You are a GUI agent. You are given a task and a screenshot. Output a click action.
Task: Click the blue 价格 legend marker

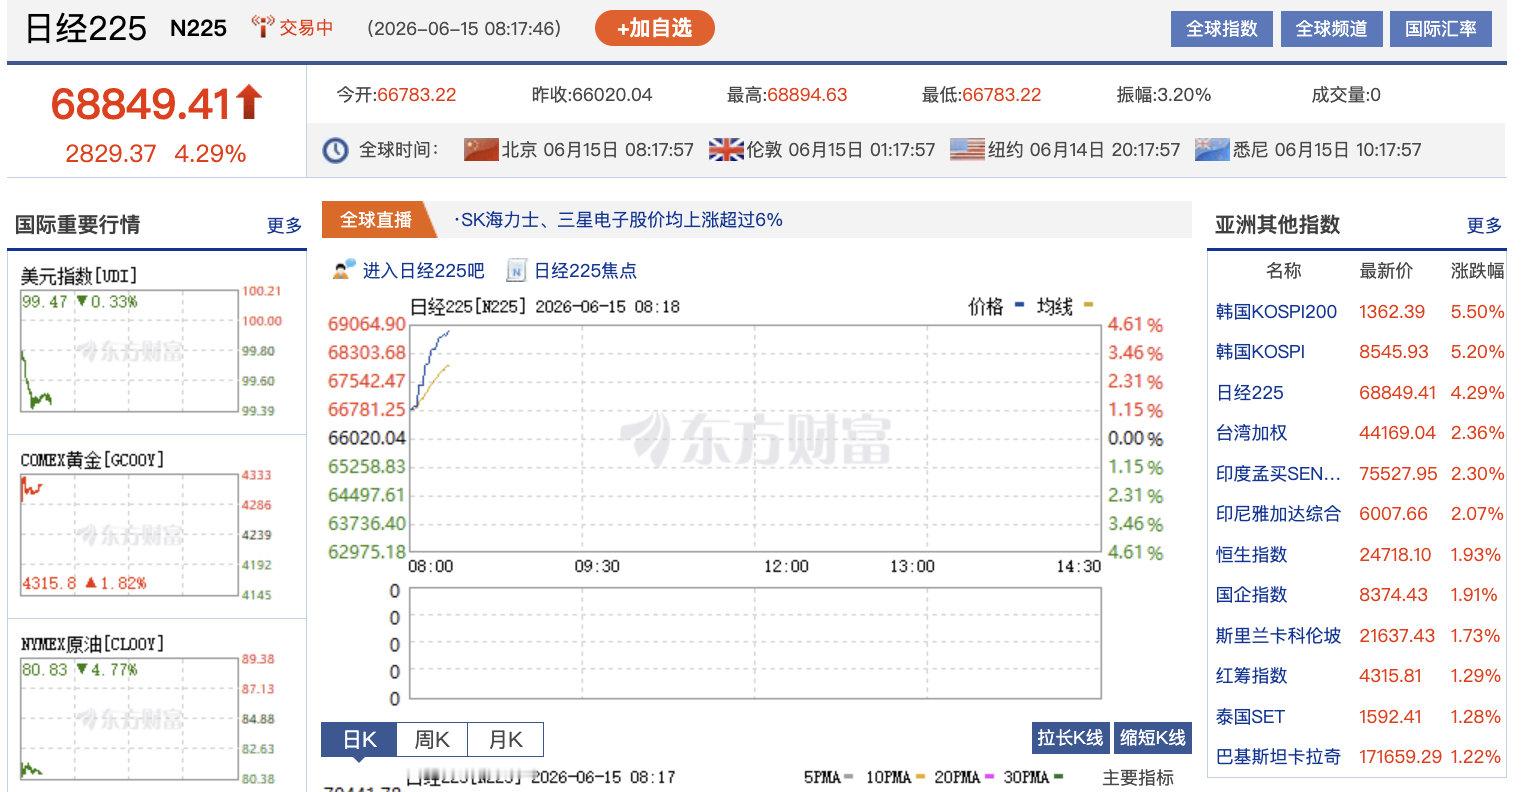point(1020,305)
